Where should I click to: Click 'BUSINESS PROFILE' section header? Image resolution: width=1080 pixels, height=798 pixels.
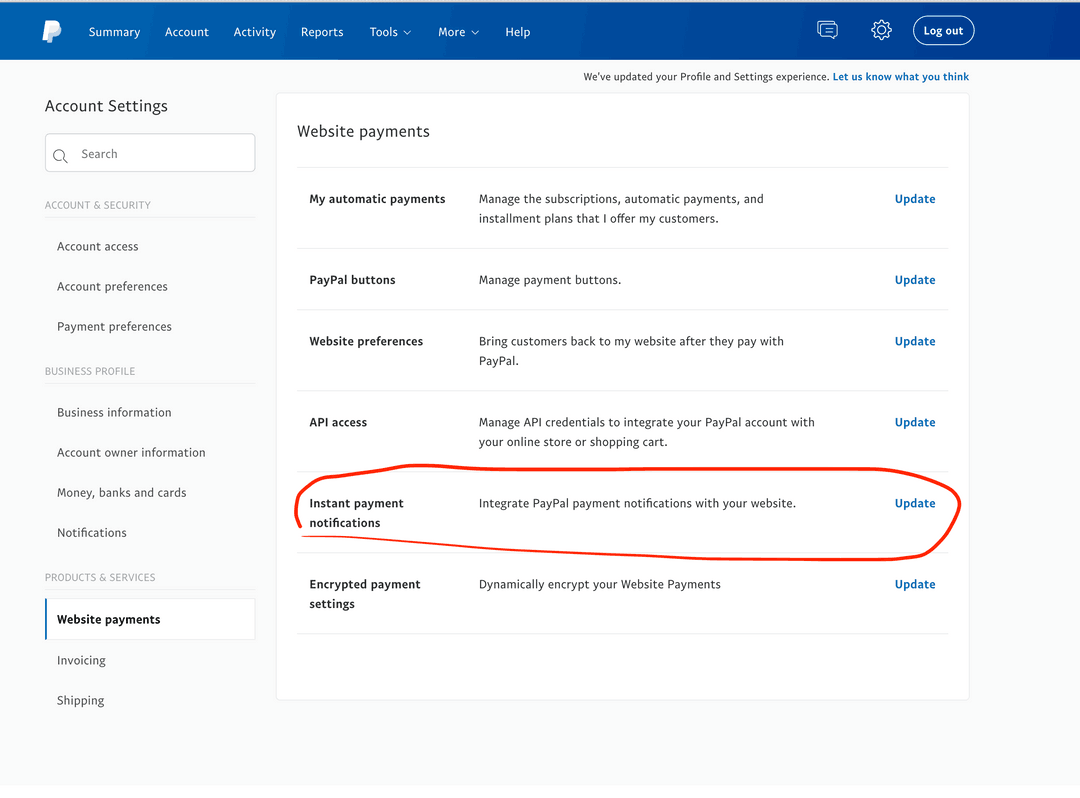coord(90,371)
